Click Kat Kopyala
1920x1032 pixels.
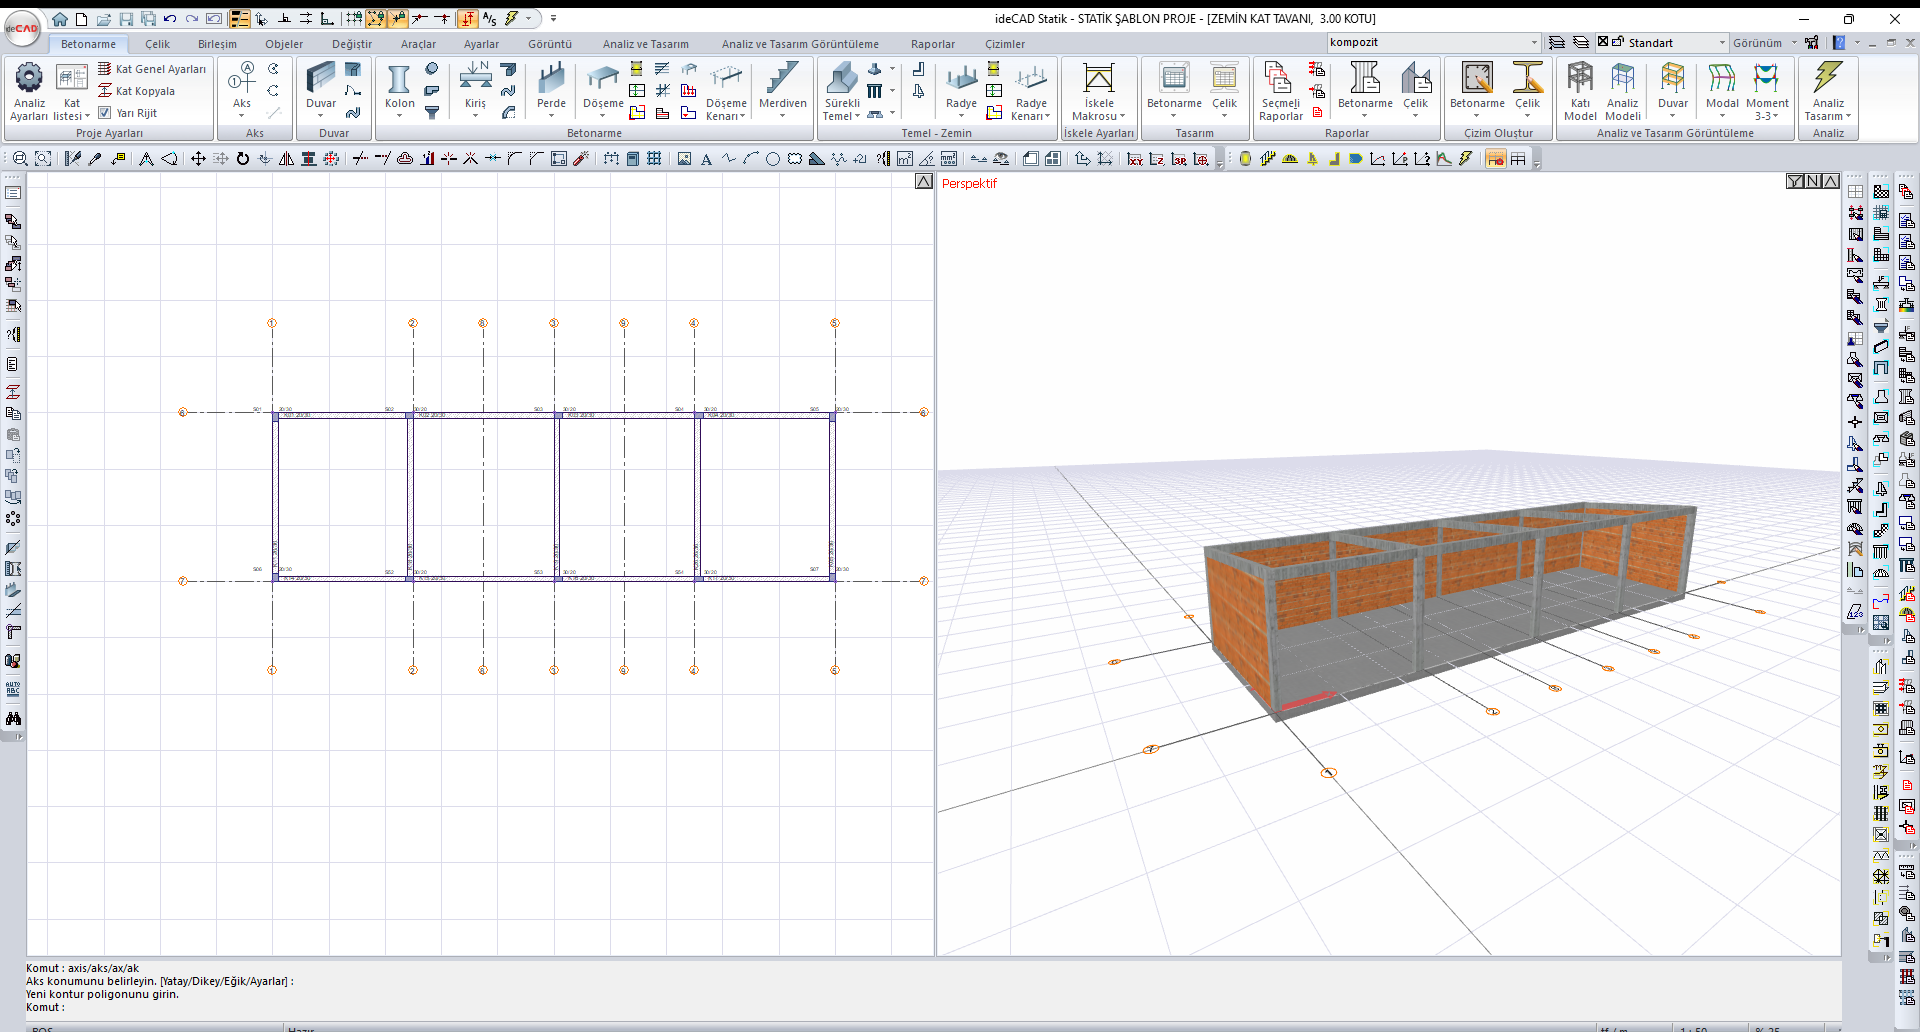[136, 91]
